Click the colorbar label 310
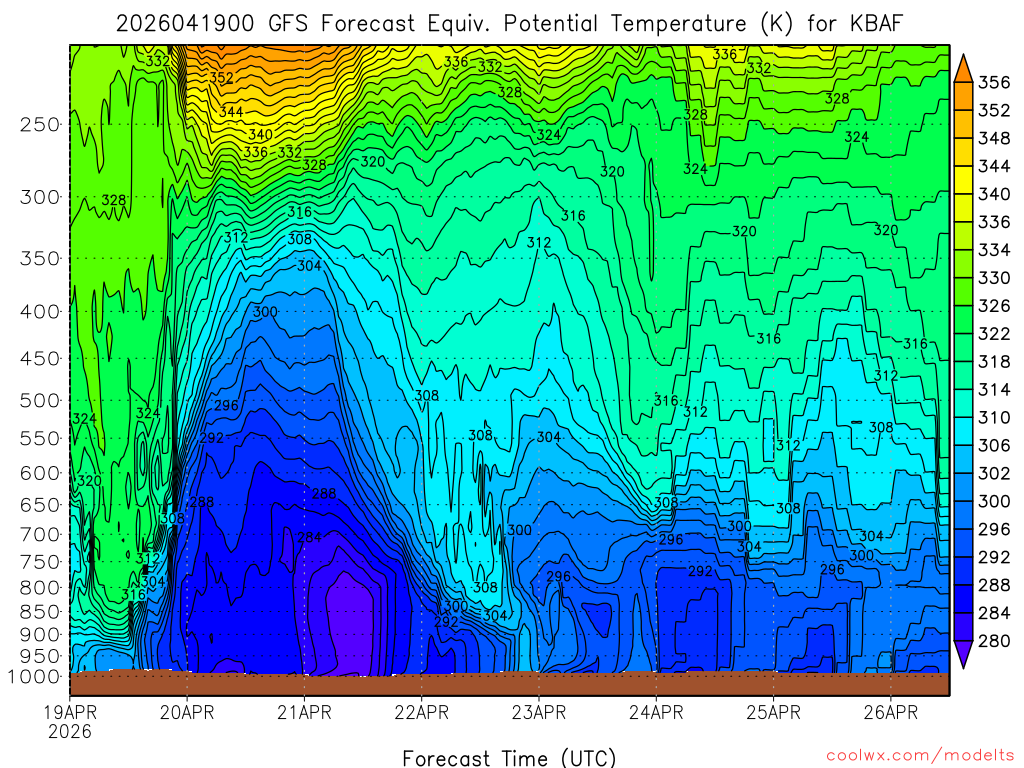This screenshot has width=1024, height=768. point(994,417)
